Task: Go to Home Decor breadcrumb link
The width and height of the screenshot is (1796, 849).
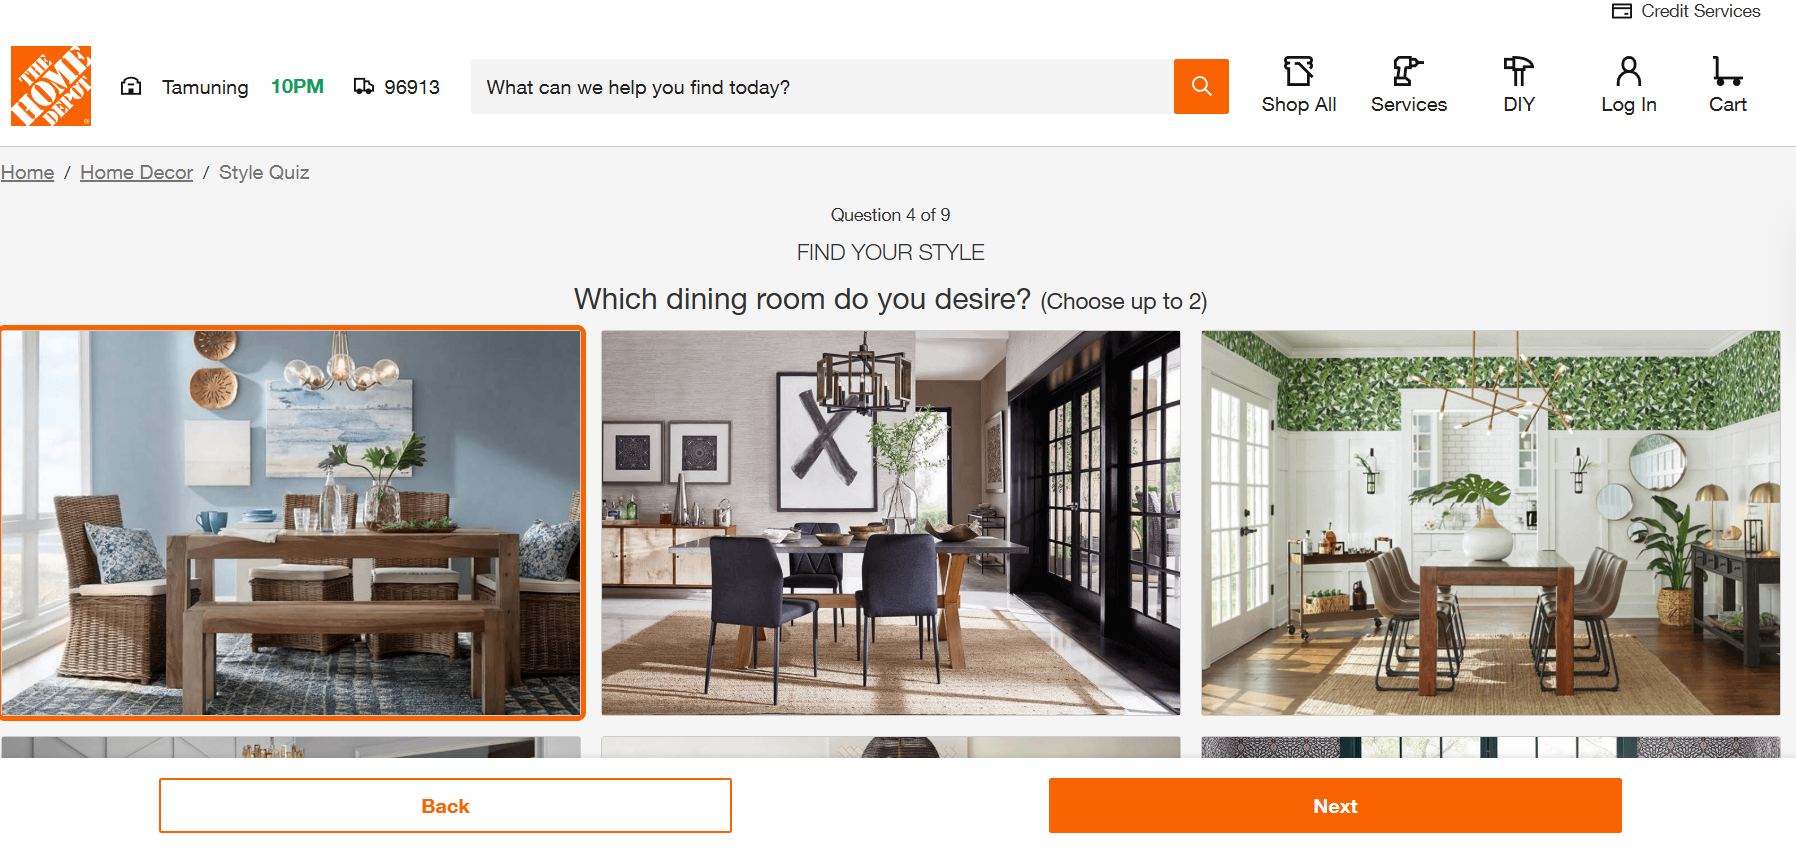Action: pyautogui.click(x=136, y=172)
